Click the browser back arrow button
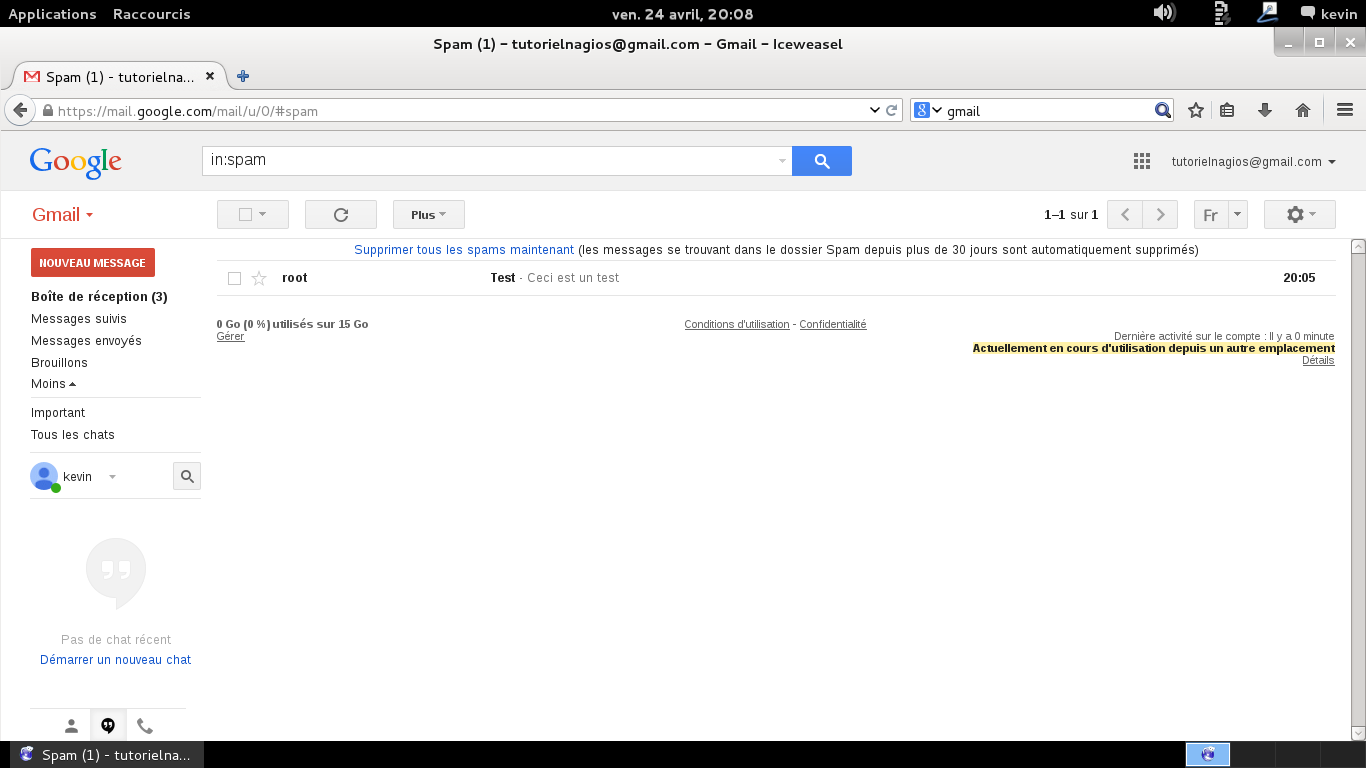This screenshot has height=768, width=1366. (x=18, y=110)
